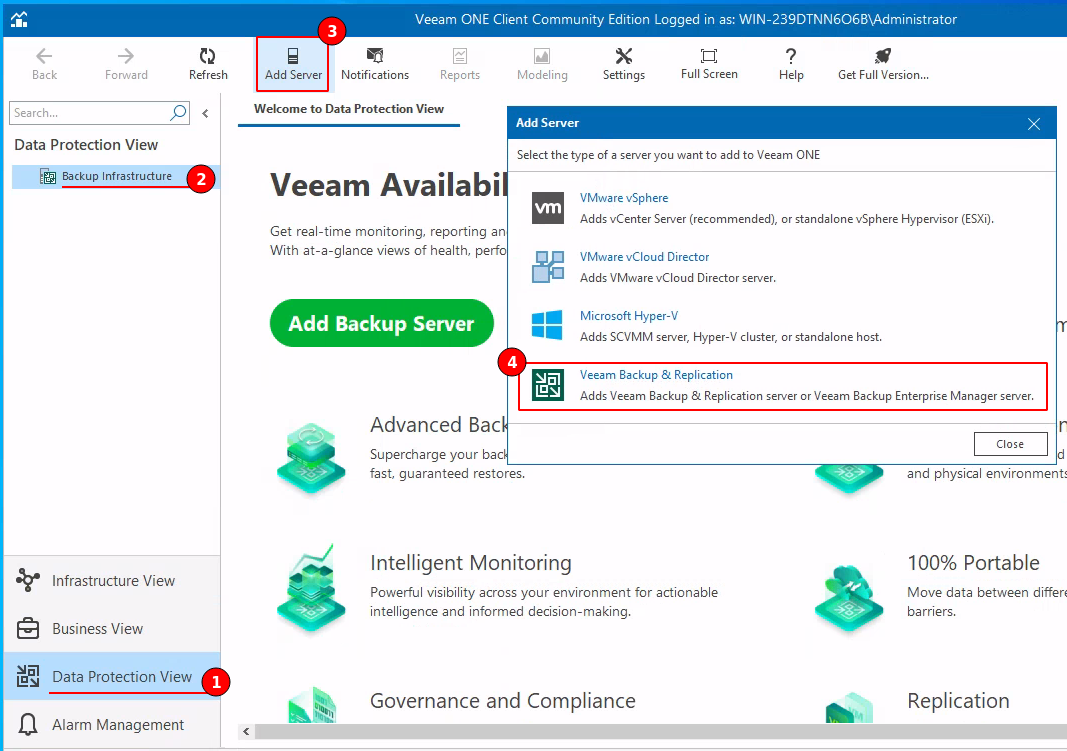
Task: Click the VMware vSphere vm icon
Action: coord(548,208)
